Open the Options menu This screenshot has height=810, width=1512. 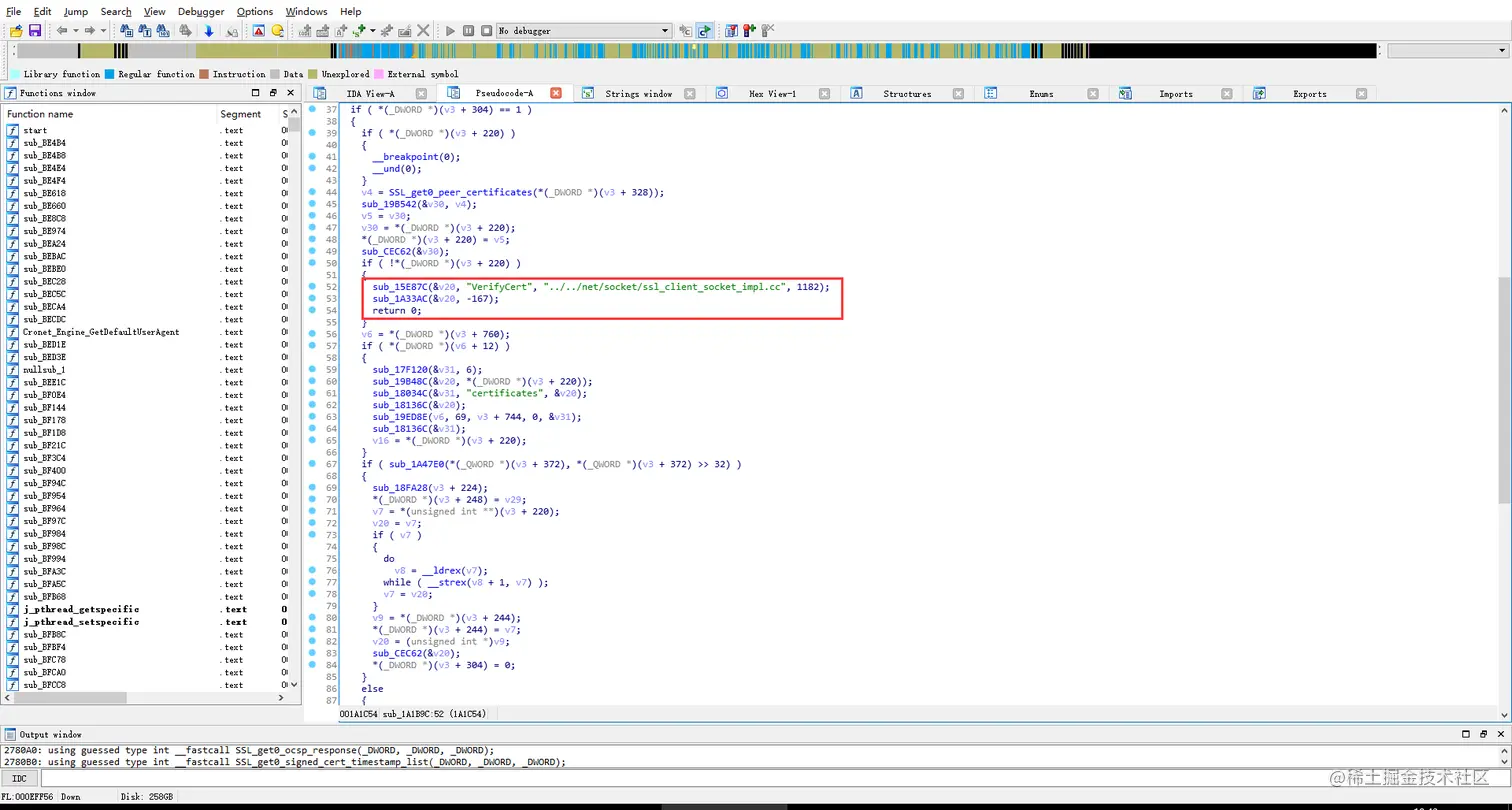tap(255, 11)
